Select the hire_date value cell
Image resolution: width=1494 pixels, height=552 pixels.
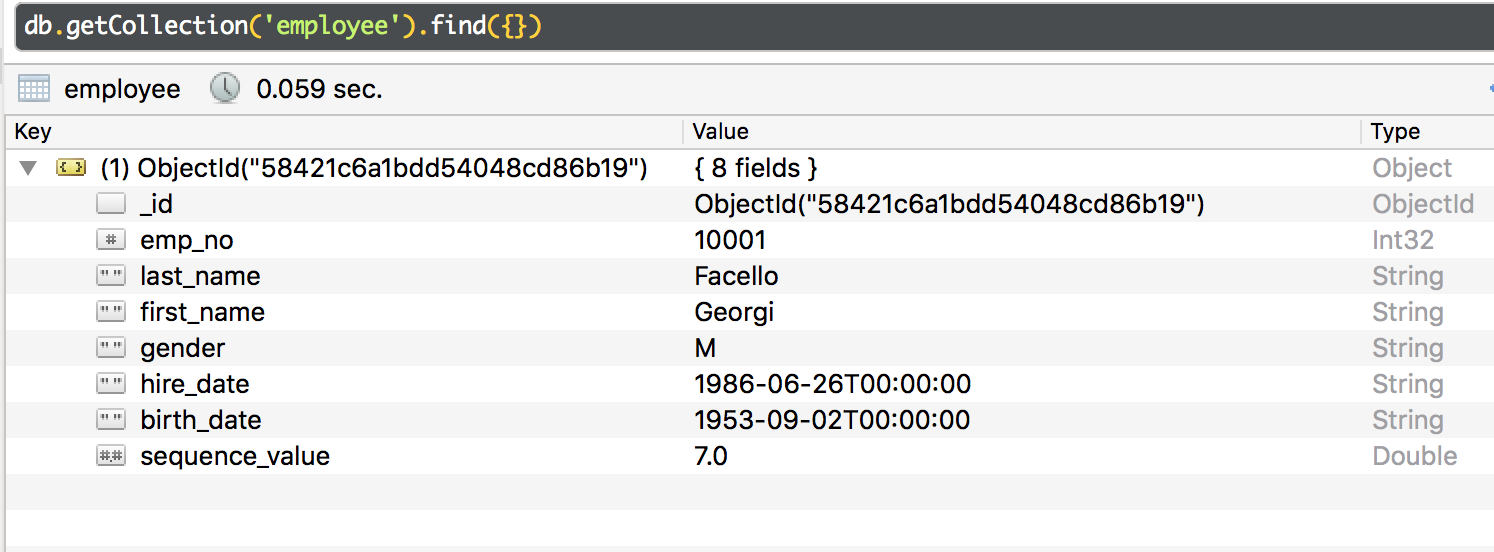tap(832, 384)
